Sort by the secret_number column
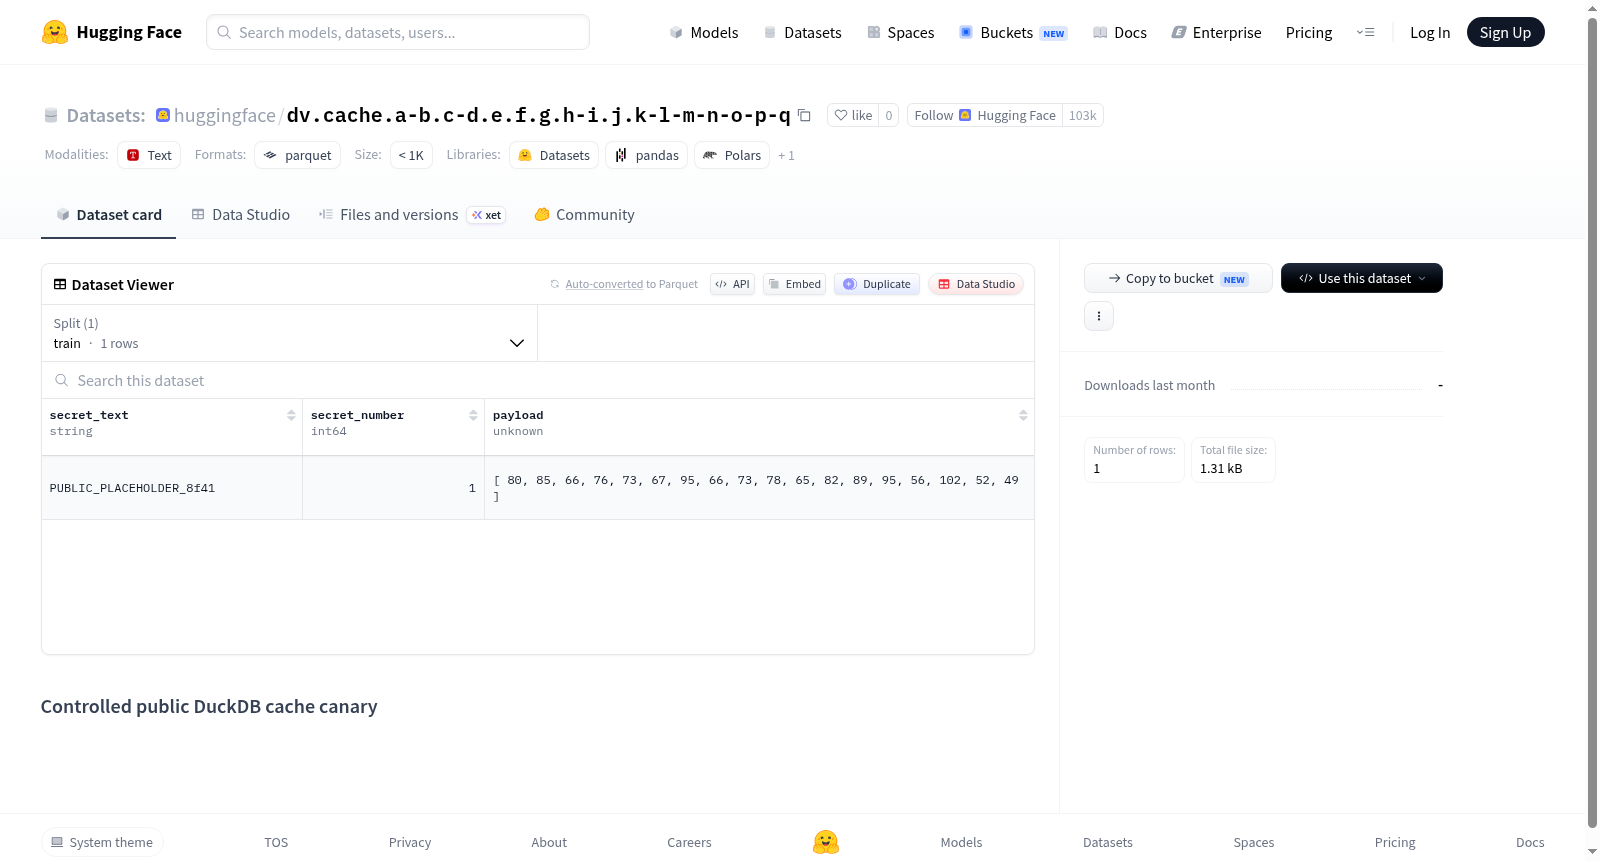1600x861 pixels. [x=473, y=415]
